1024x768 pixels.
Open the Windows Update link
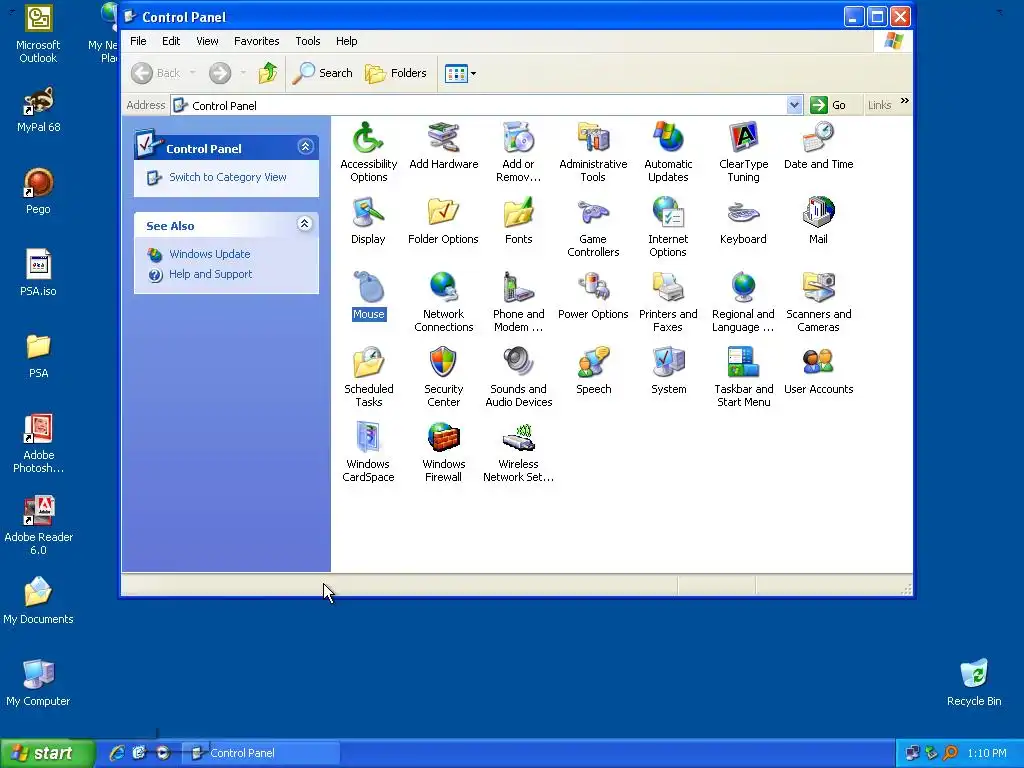coord(210,254)
